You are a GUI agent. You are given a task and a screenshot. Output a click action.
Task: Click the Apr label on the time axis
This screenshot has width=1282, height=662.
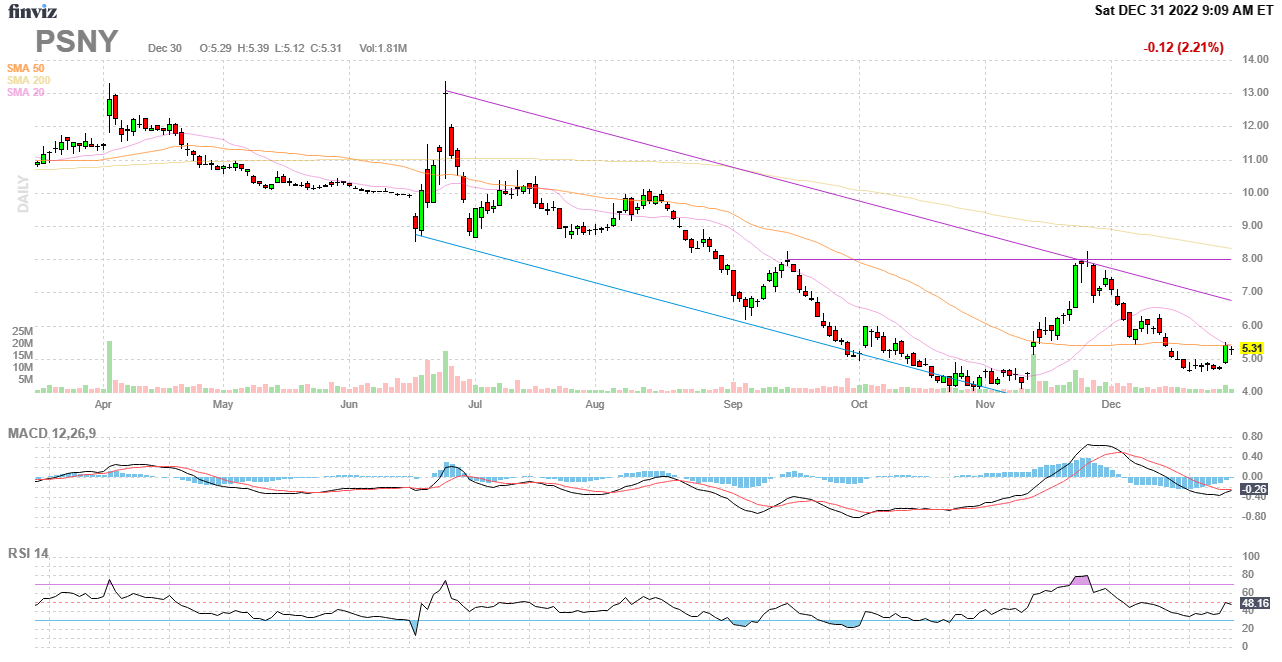pos(103,405)
